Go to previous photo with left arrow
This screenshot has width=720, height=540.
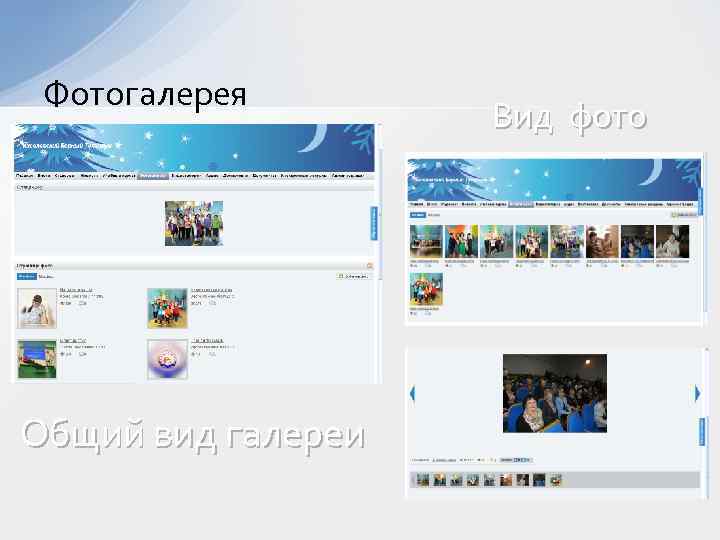coord(412,394)
